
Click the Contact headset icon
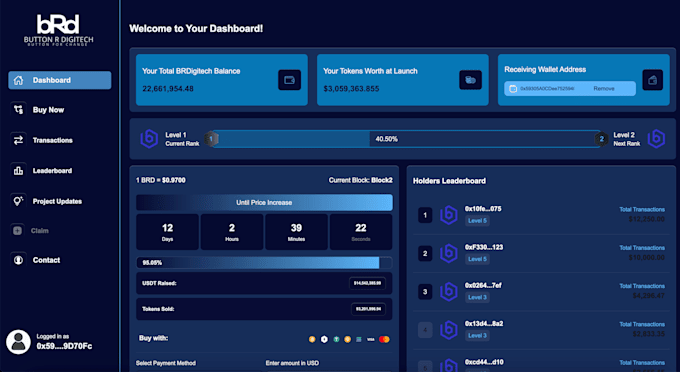(18, 260)
